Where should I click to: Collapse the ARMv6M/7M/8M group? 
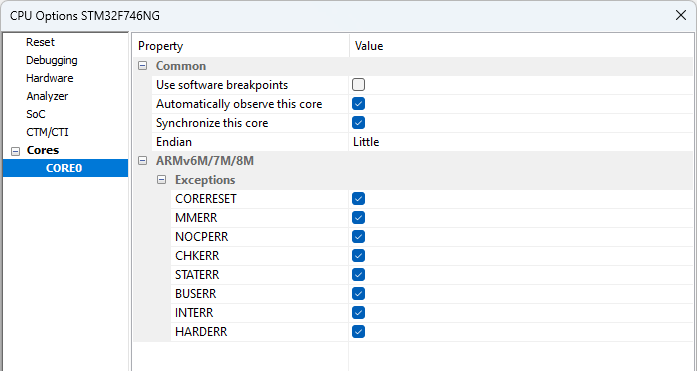coord(142,161)
